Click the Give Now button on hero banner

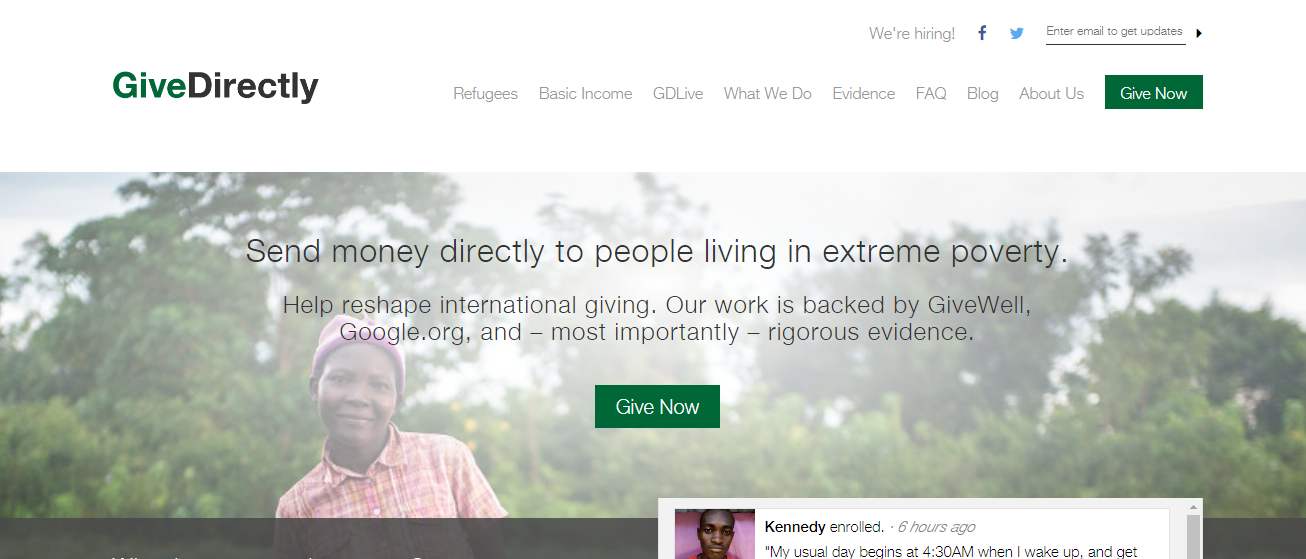click(x=657, y=406)
